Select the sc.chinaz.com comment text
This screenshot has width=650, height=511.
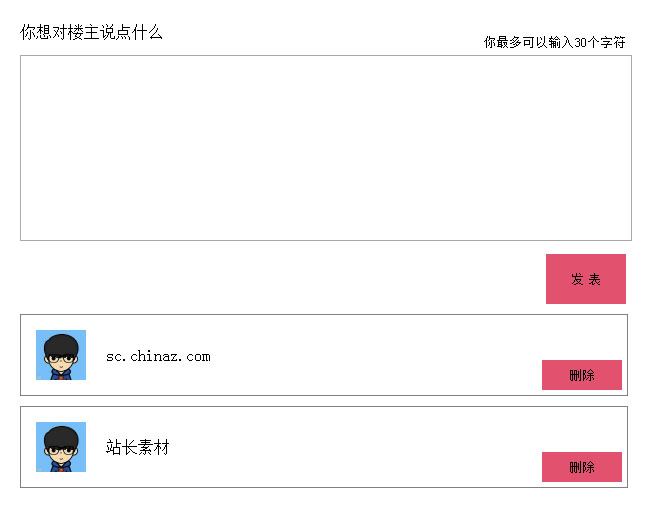pyautogui.click(x=158, y=356)
